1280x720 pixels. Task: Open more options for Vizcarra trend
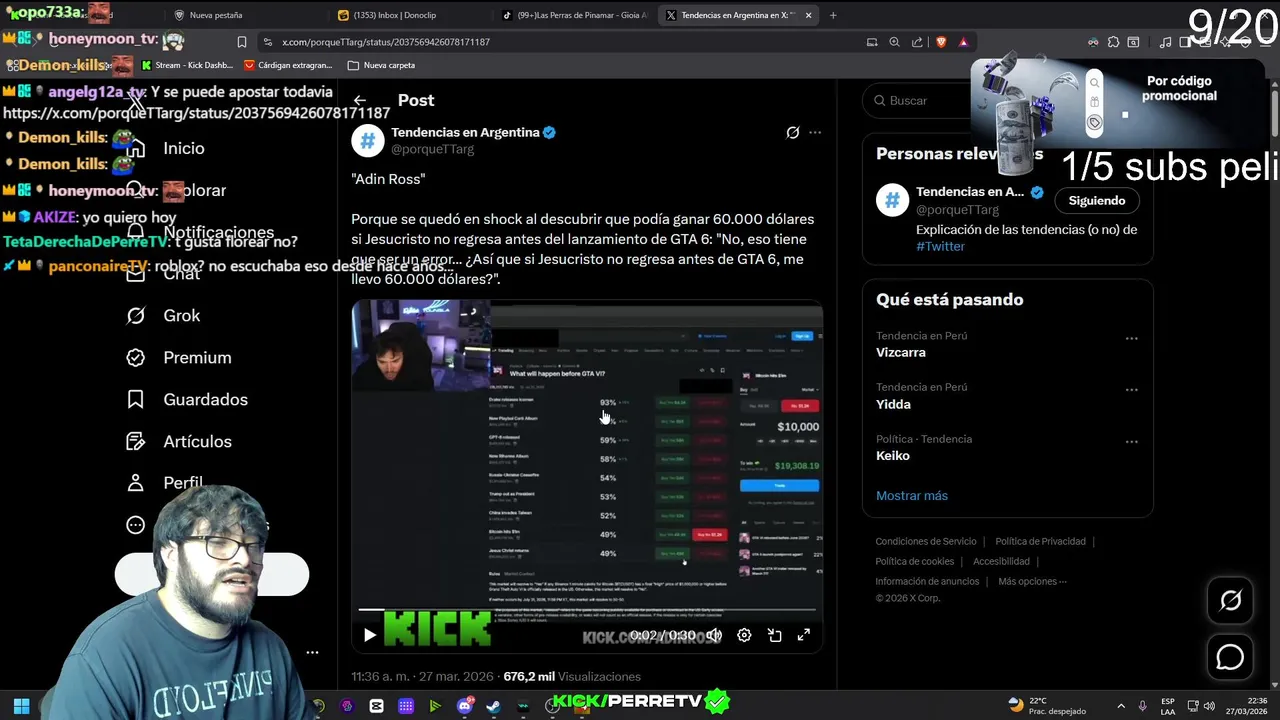tap(1131, 338)
